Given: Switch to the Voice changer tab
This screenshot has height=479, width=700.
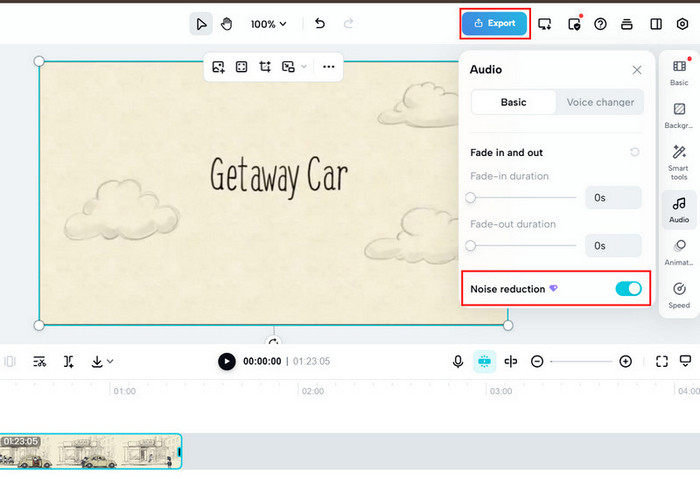Looking at the screenshot, I should coord(600,102).
